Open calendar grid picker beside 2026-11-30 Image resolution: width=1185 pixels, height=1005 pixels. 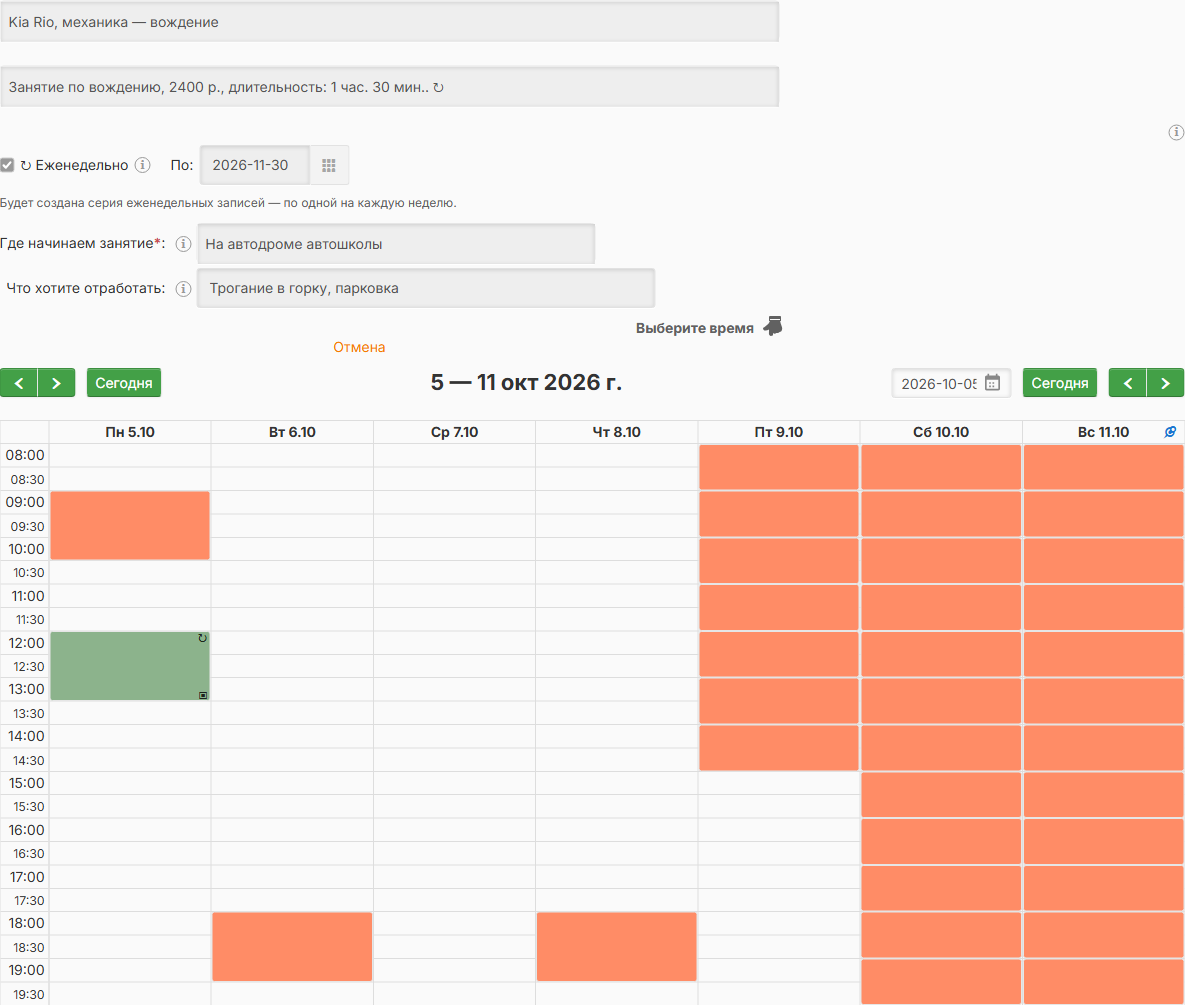pos(329,165)
